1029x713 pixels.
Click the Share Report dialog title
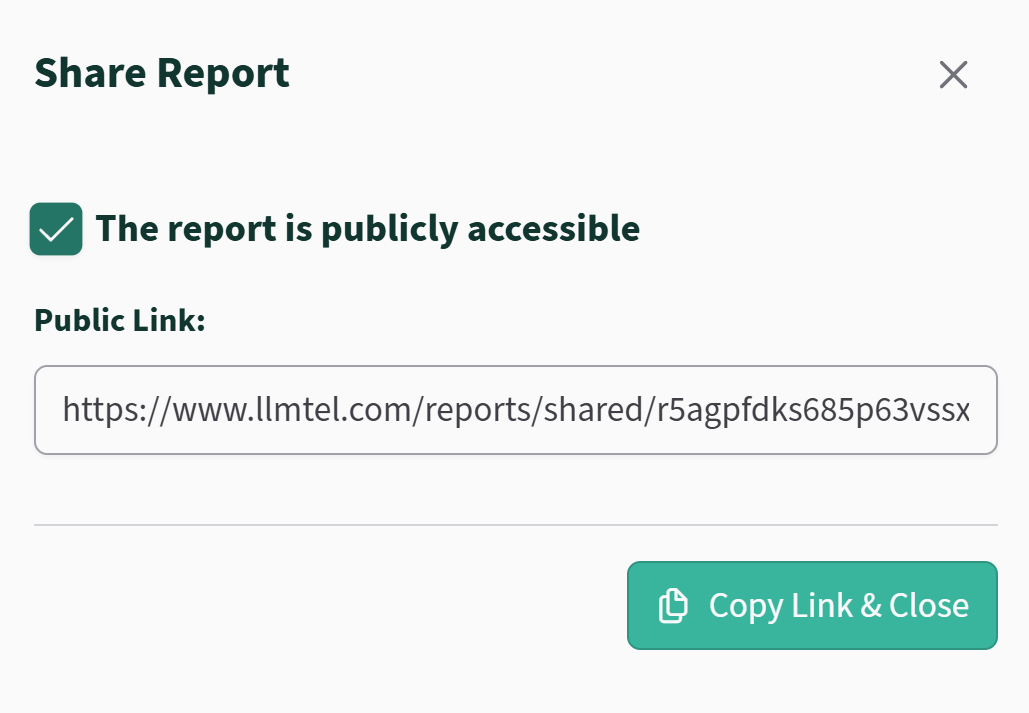(162, 74)
